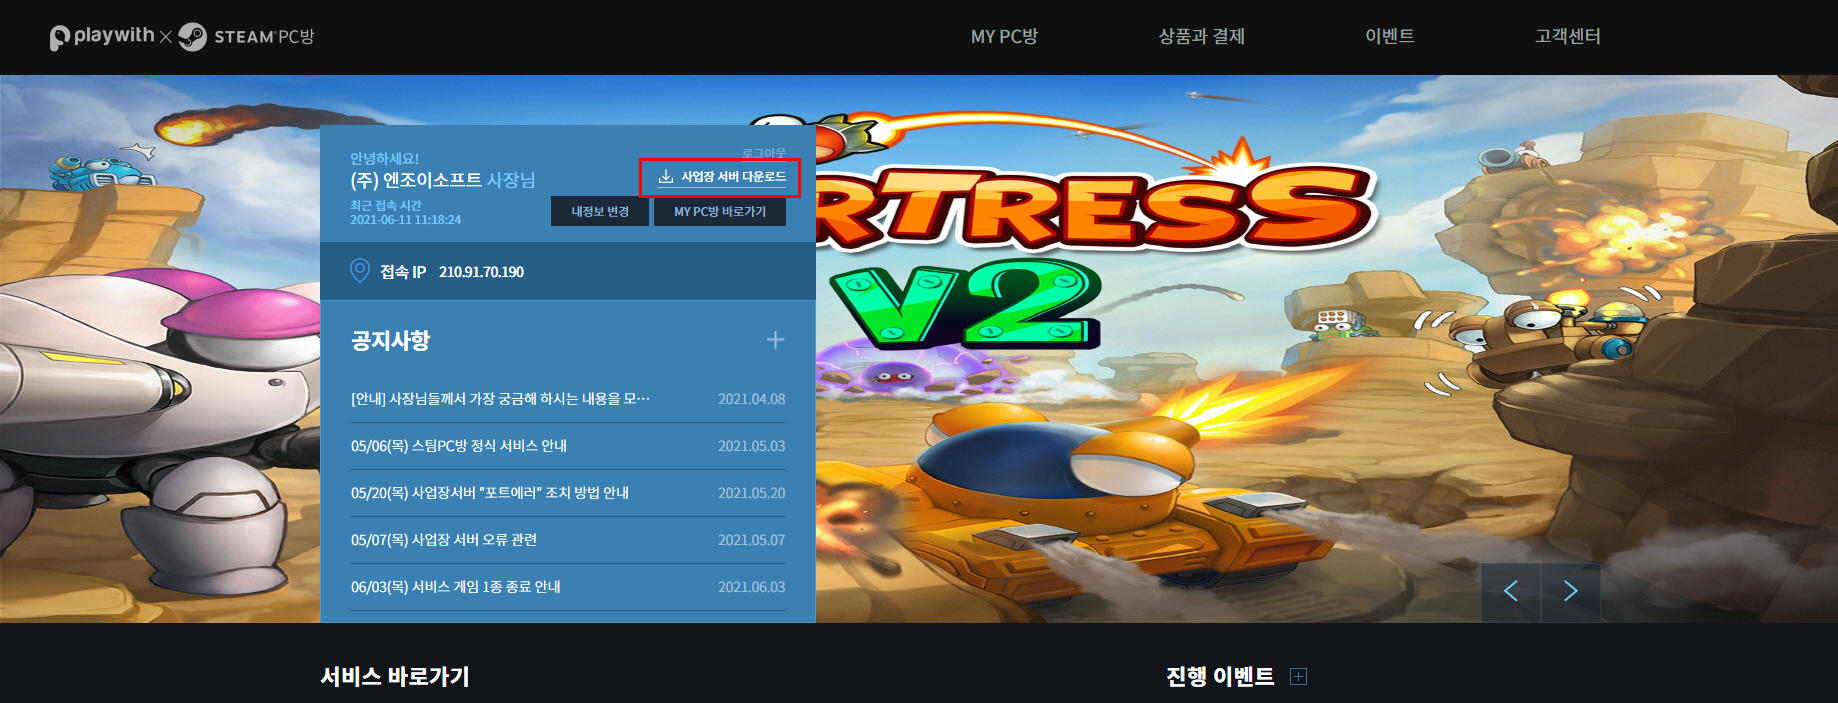Open the 05/06(목) 스팀PC방 정식 서비스 안내 notice

[459, 446]
